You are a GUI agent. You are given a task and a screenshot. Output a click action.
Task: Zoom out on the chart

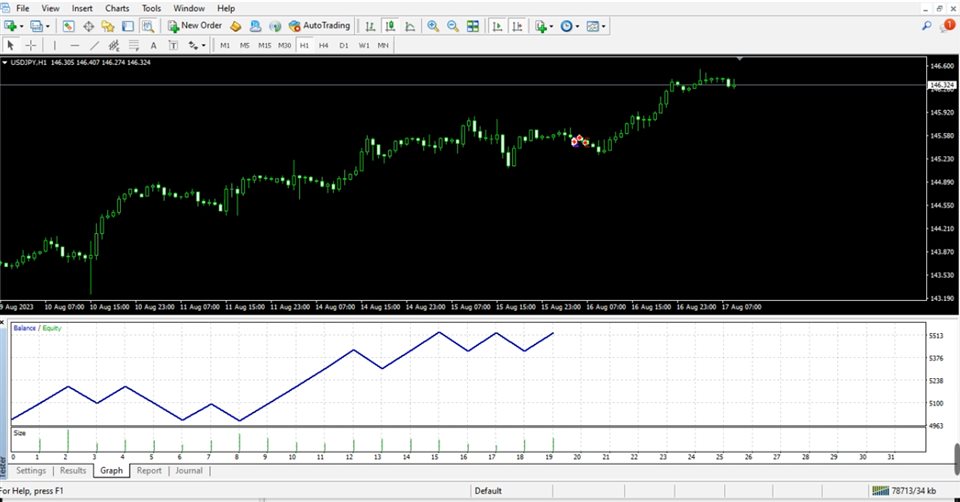click(x=453, y=26)
